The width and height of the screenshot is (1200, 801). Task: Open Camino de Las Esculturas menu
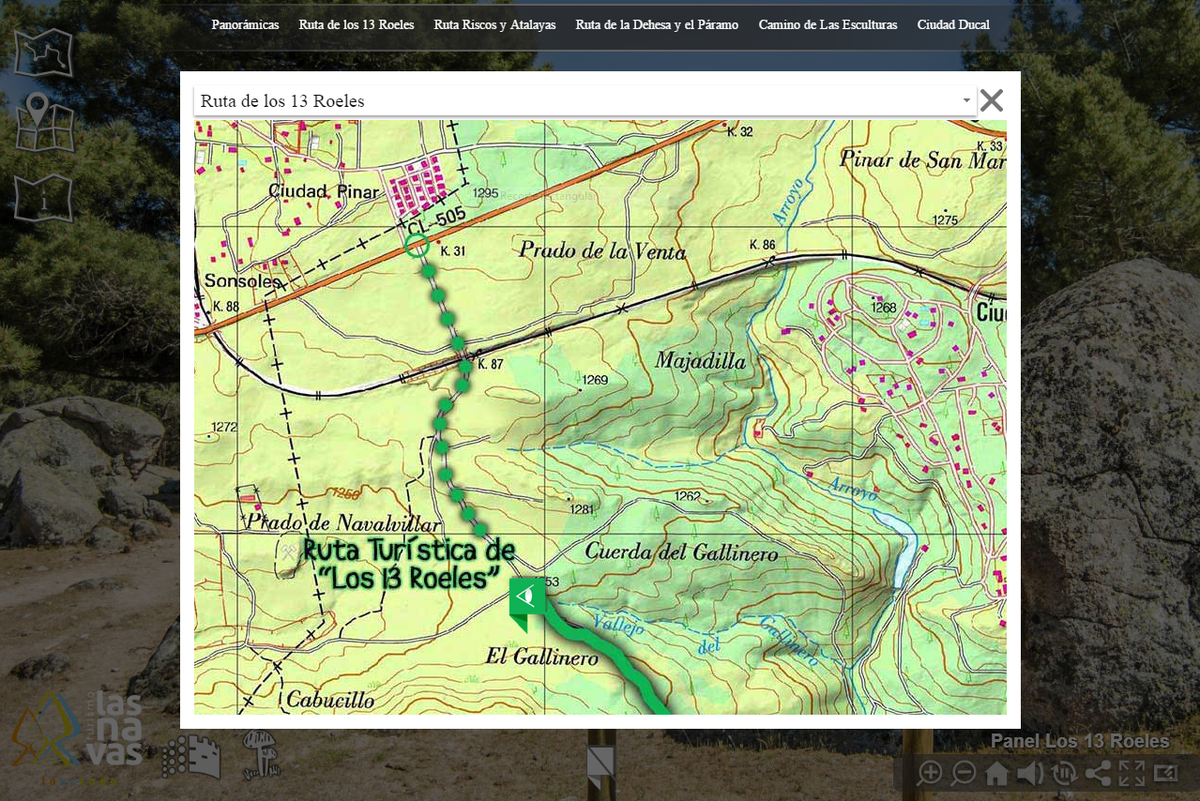click(828, 25)
